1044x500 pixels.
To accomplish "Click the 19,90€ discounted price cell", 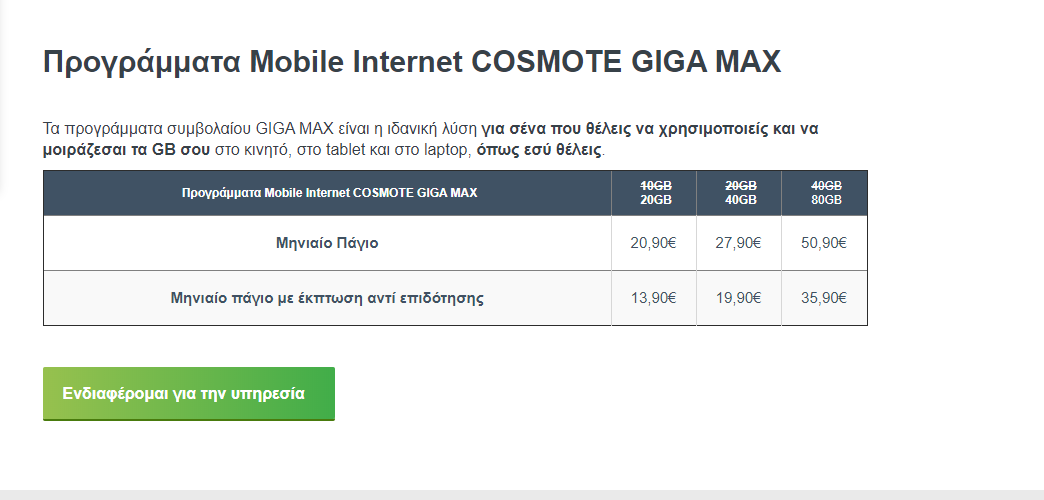I will click(x=739, y=298).
